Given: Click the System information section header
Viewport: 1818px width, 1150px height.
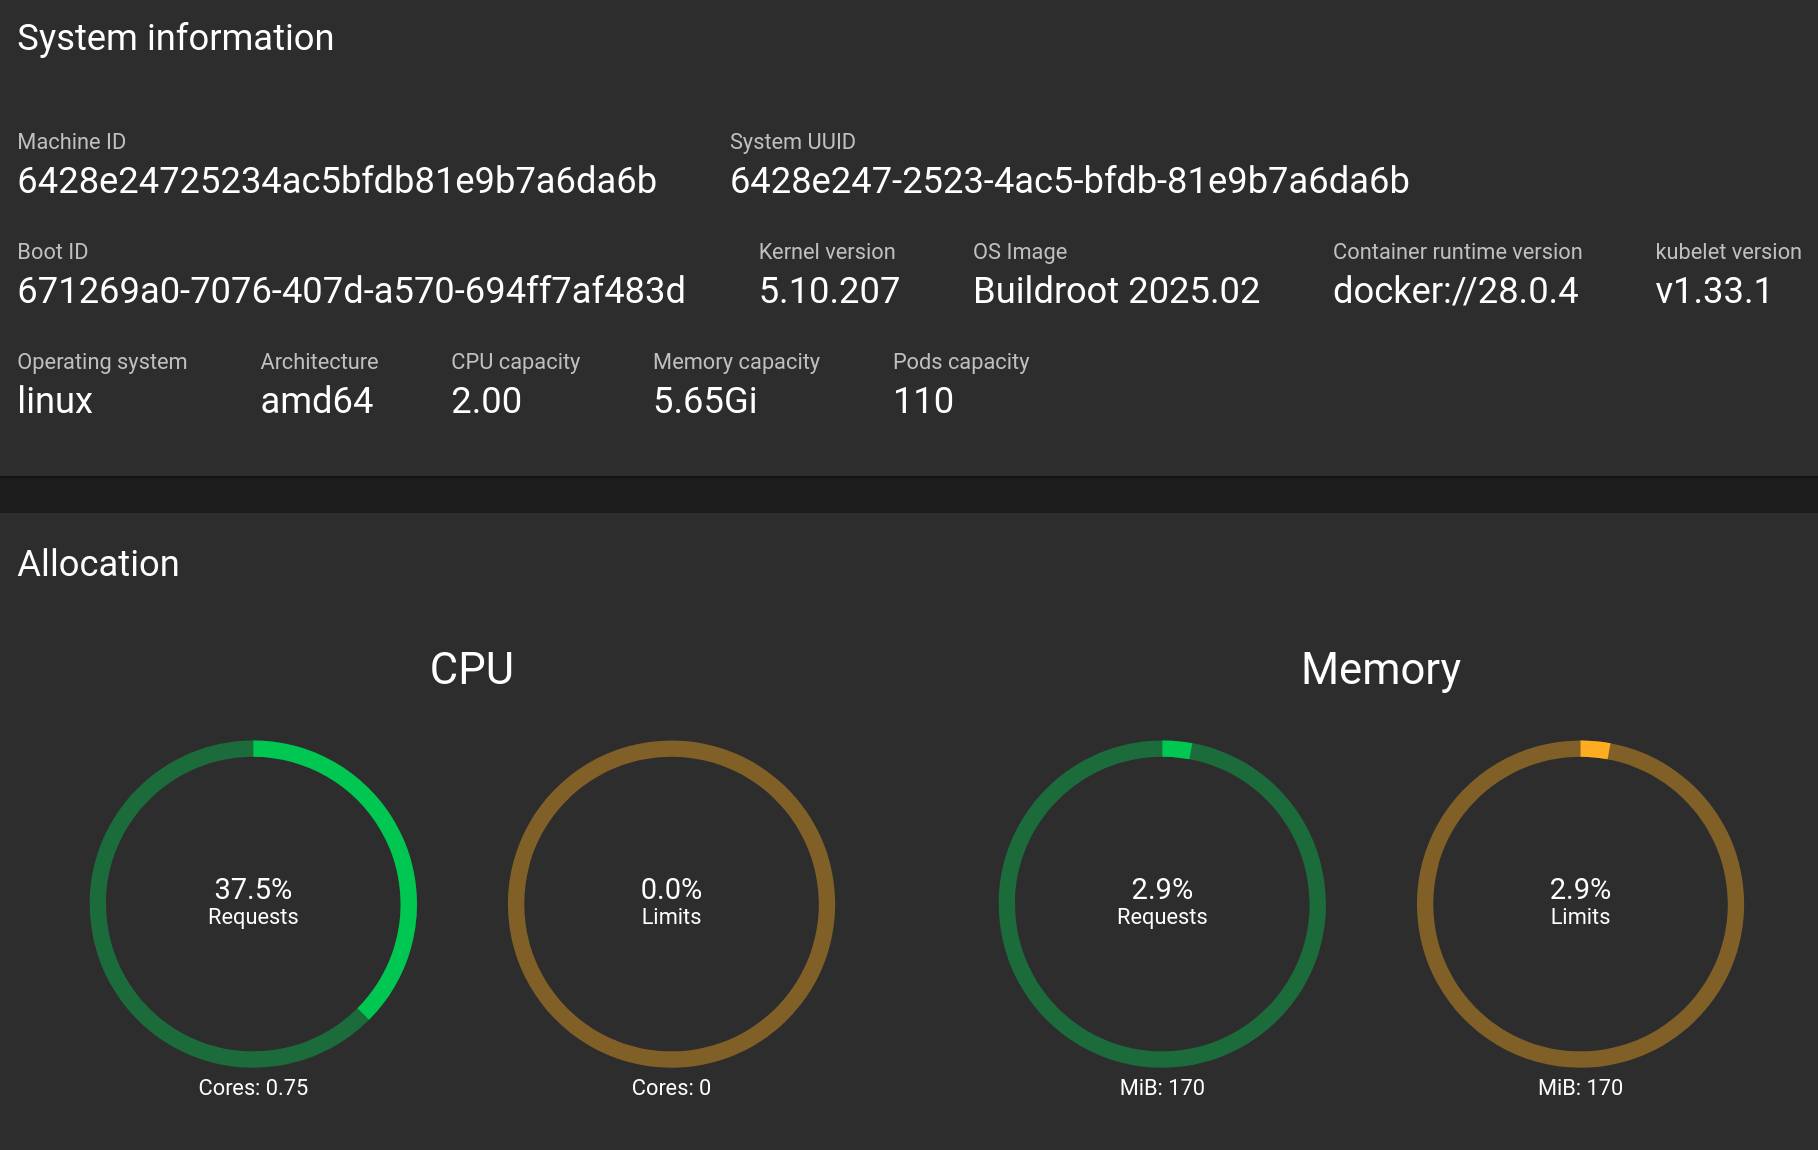Looking at the screenshot, I should click(177, 38).
